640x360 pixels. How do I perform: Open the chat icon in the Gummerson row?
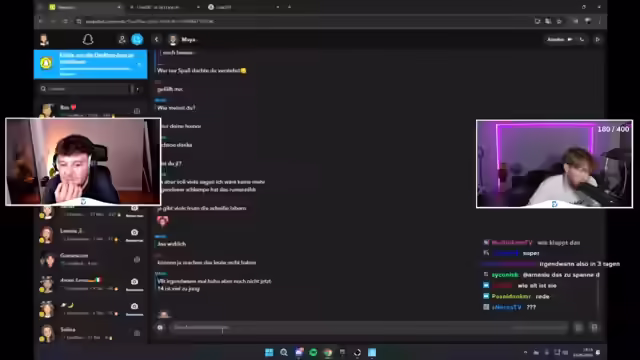pyautogui.click(x=137, y=259)
